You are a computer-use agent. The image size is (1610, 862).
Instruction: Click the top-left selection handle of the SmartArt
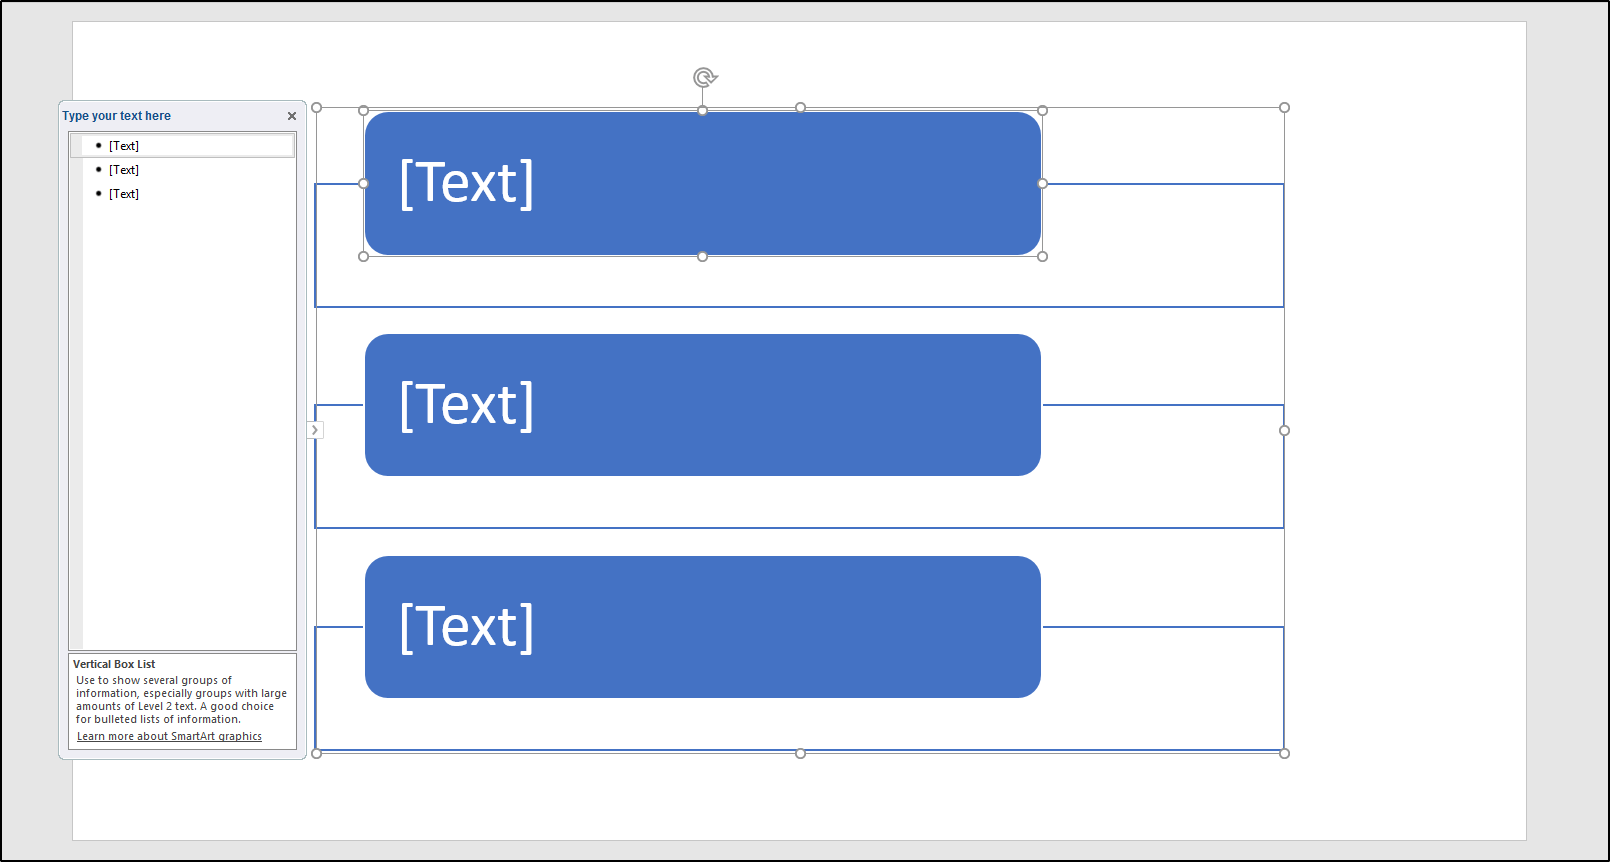[x=317, y=105]
